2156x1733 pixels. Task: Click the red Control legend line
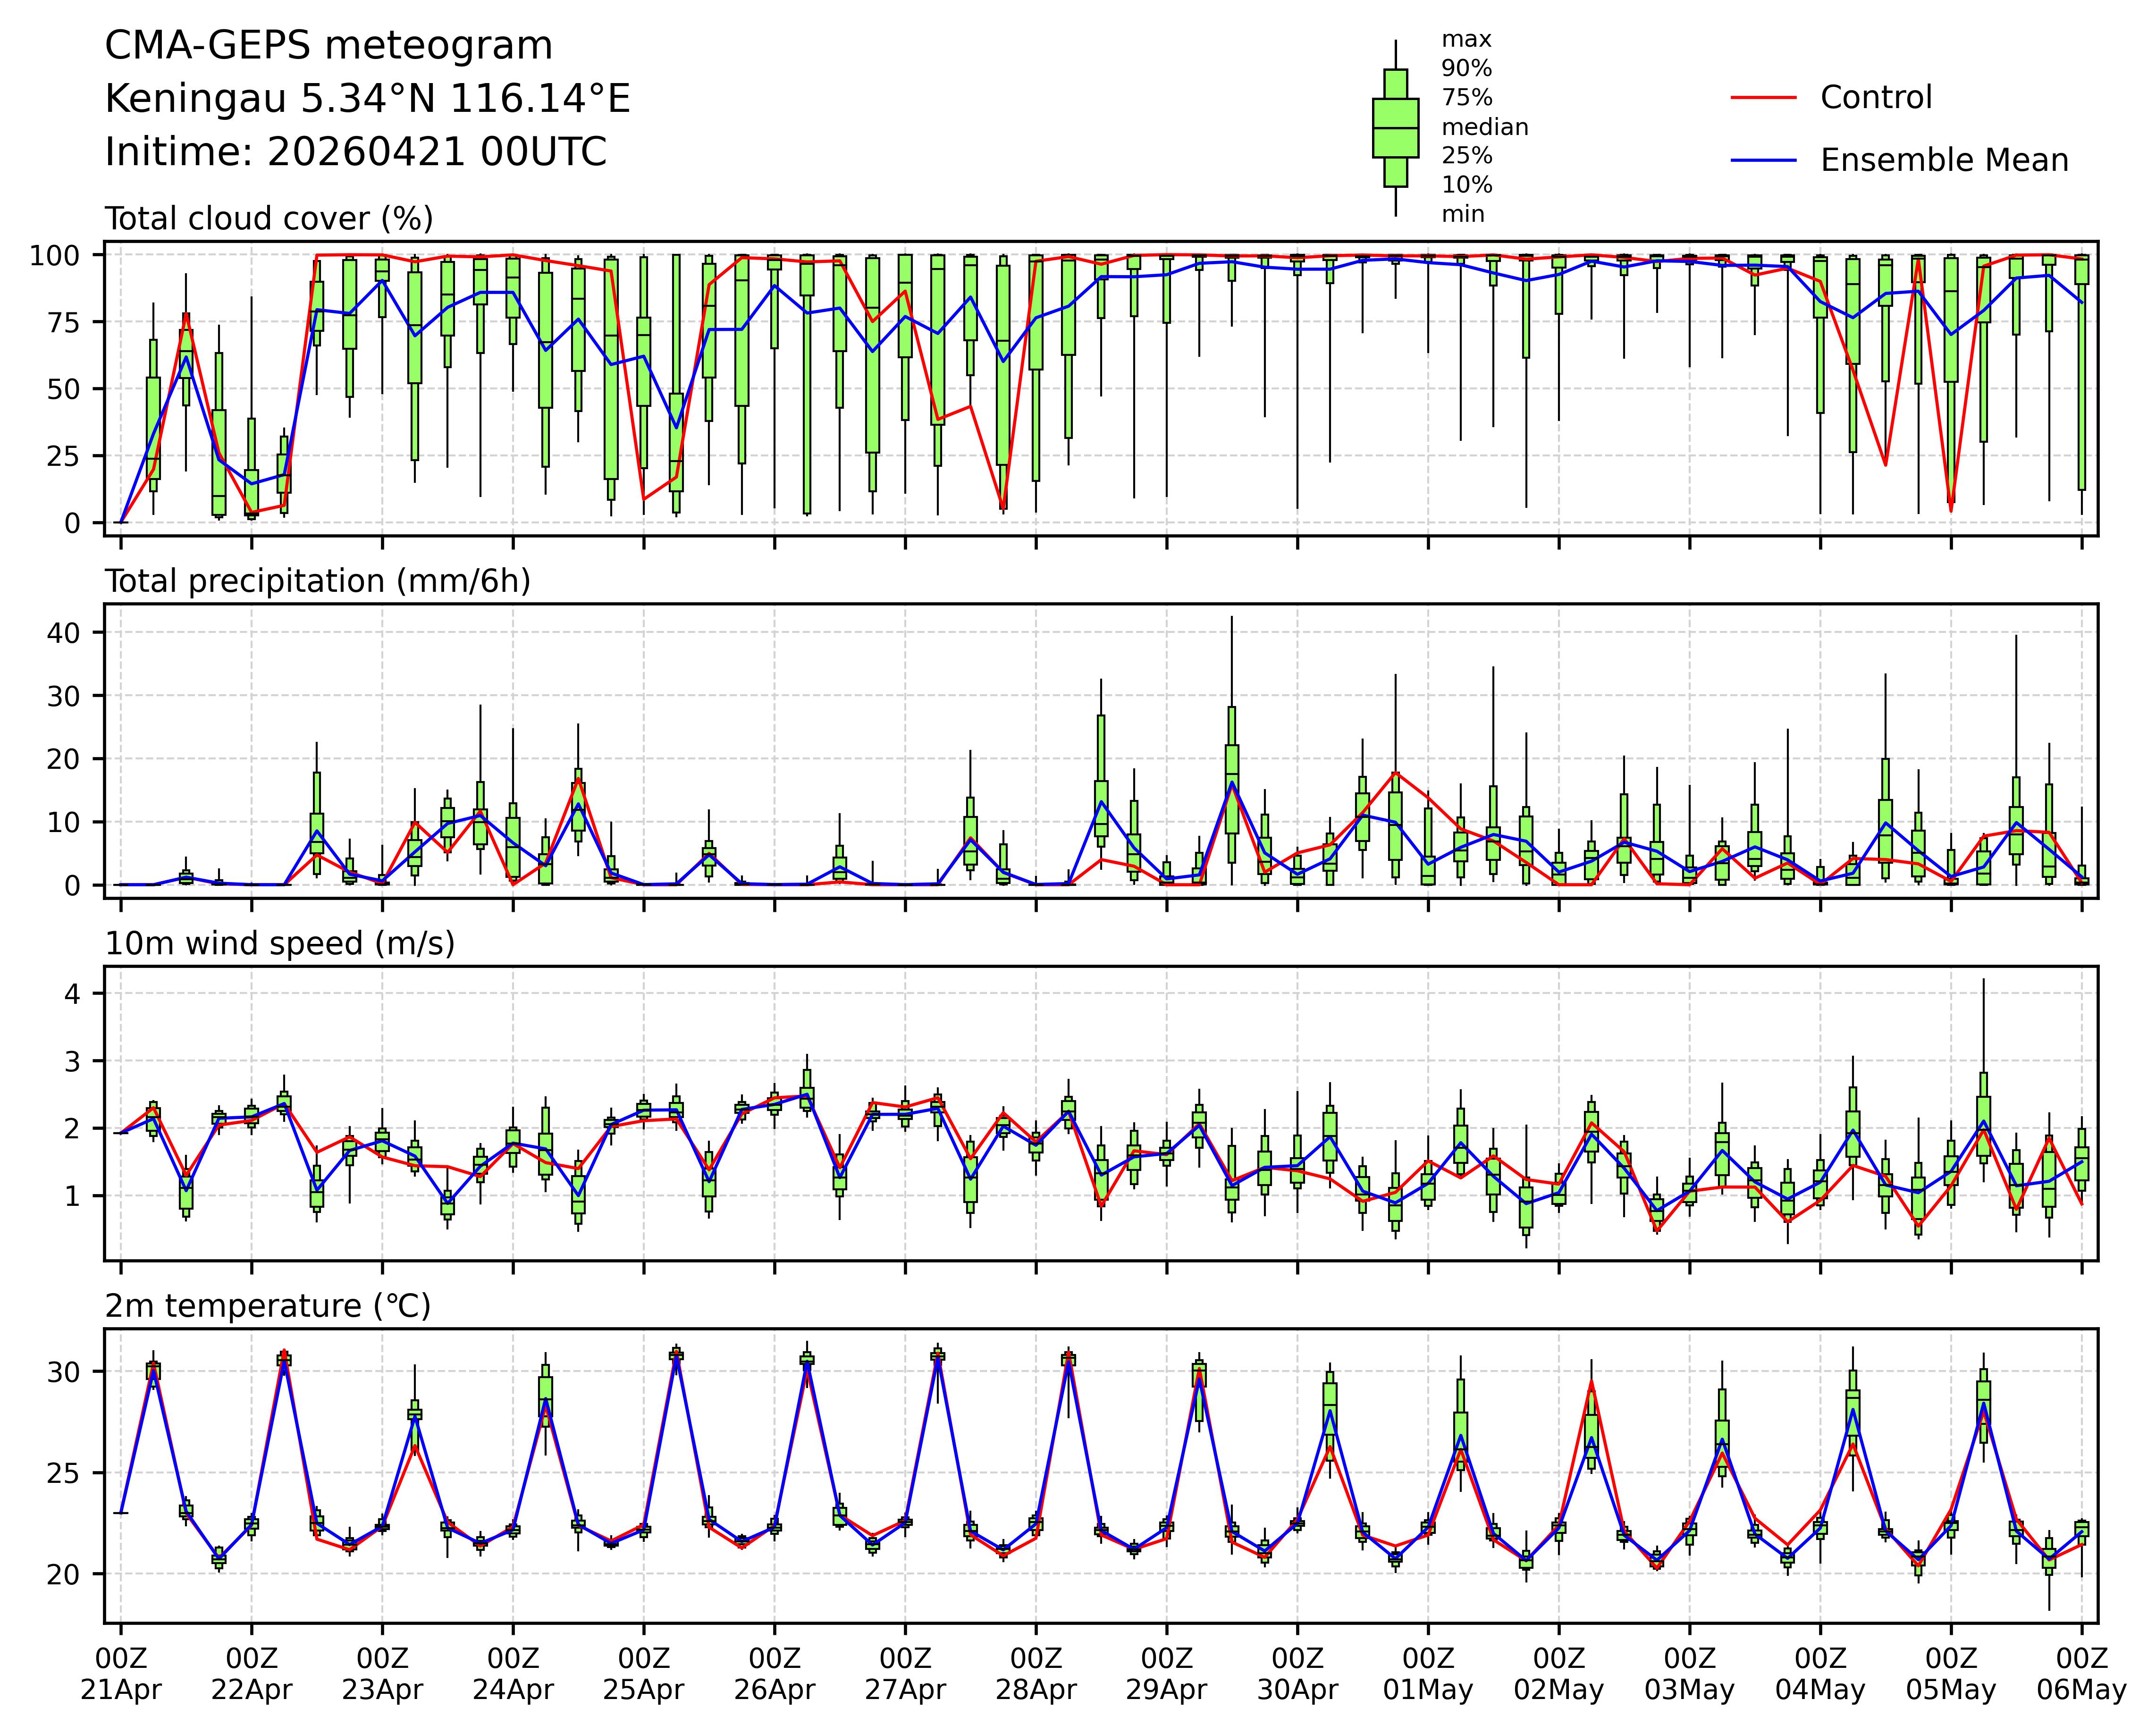pos(1763,98)
